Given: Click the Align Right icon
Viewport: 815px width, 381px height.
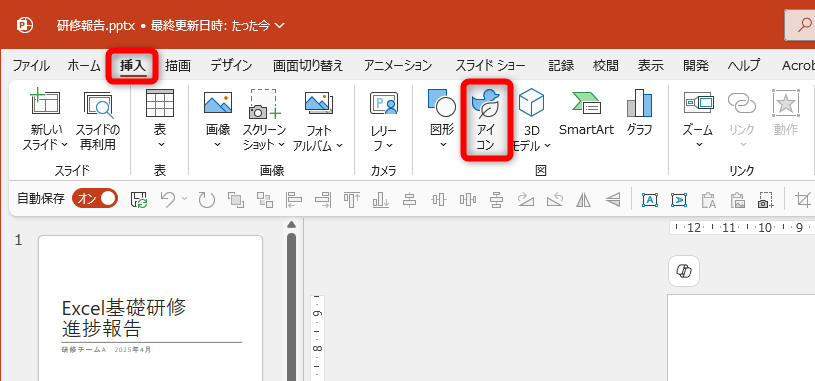Looking at the screenshot, I should click(x=323, y=199).
